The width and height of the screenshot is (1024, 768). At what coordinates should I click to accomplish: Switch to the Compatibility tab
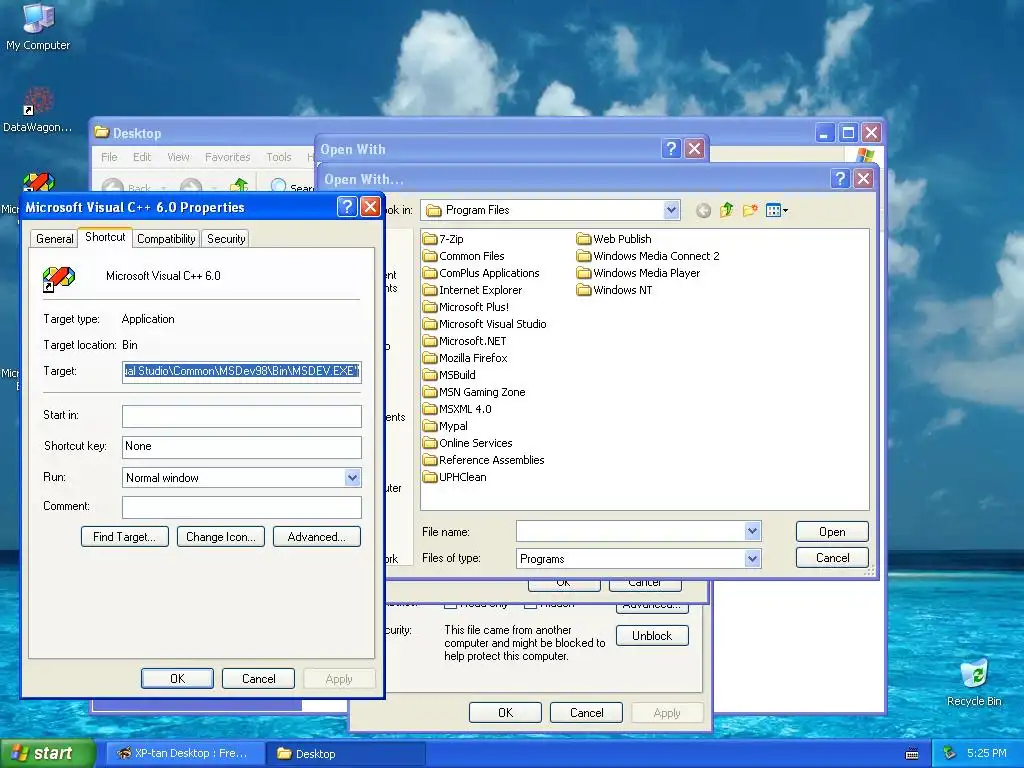(166, 239)
